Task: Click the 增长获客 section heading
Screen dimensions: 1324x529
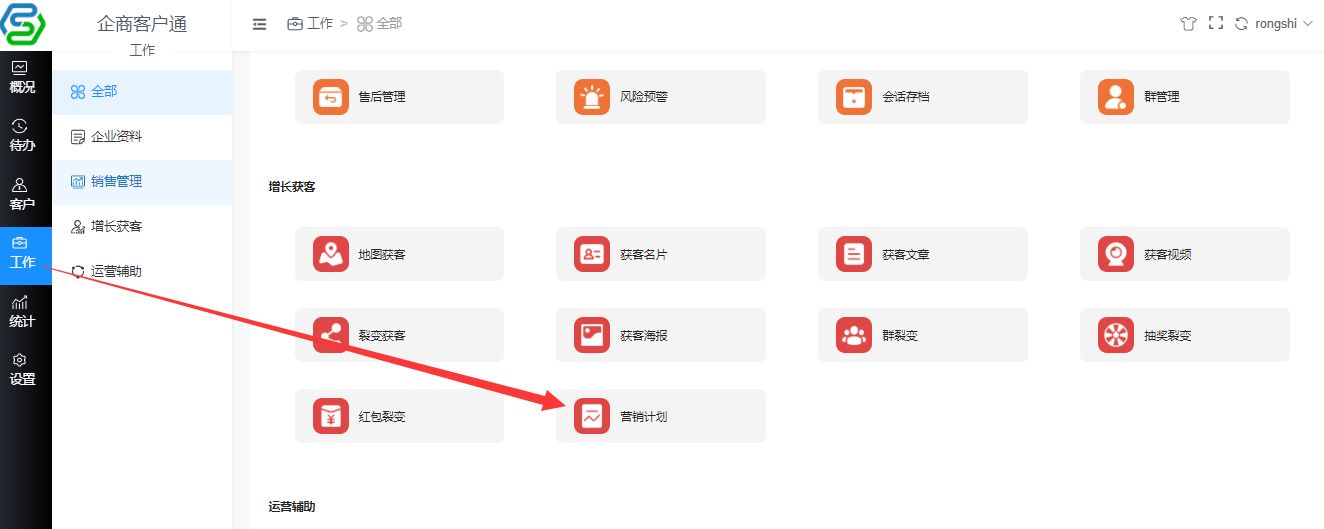Action: [x=292, y=187]
